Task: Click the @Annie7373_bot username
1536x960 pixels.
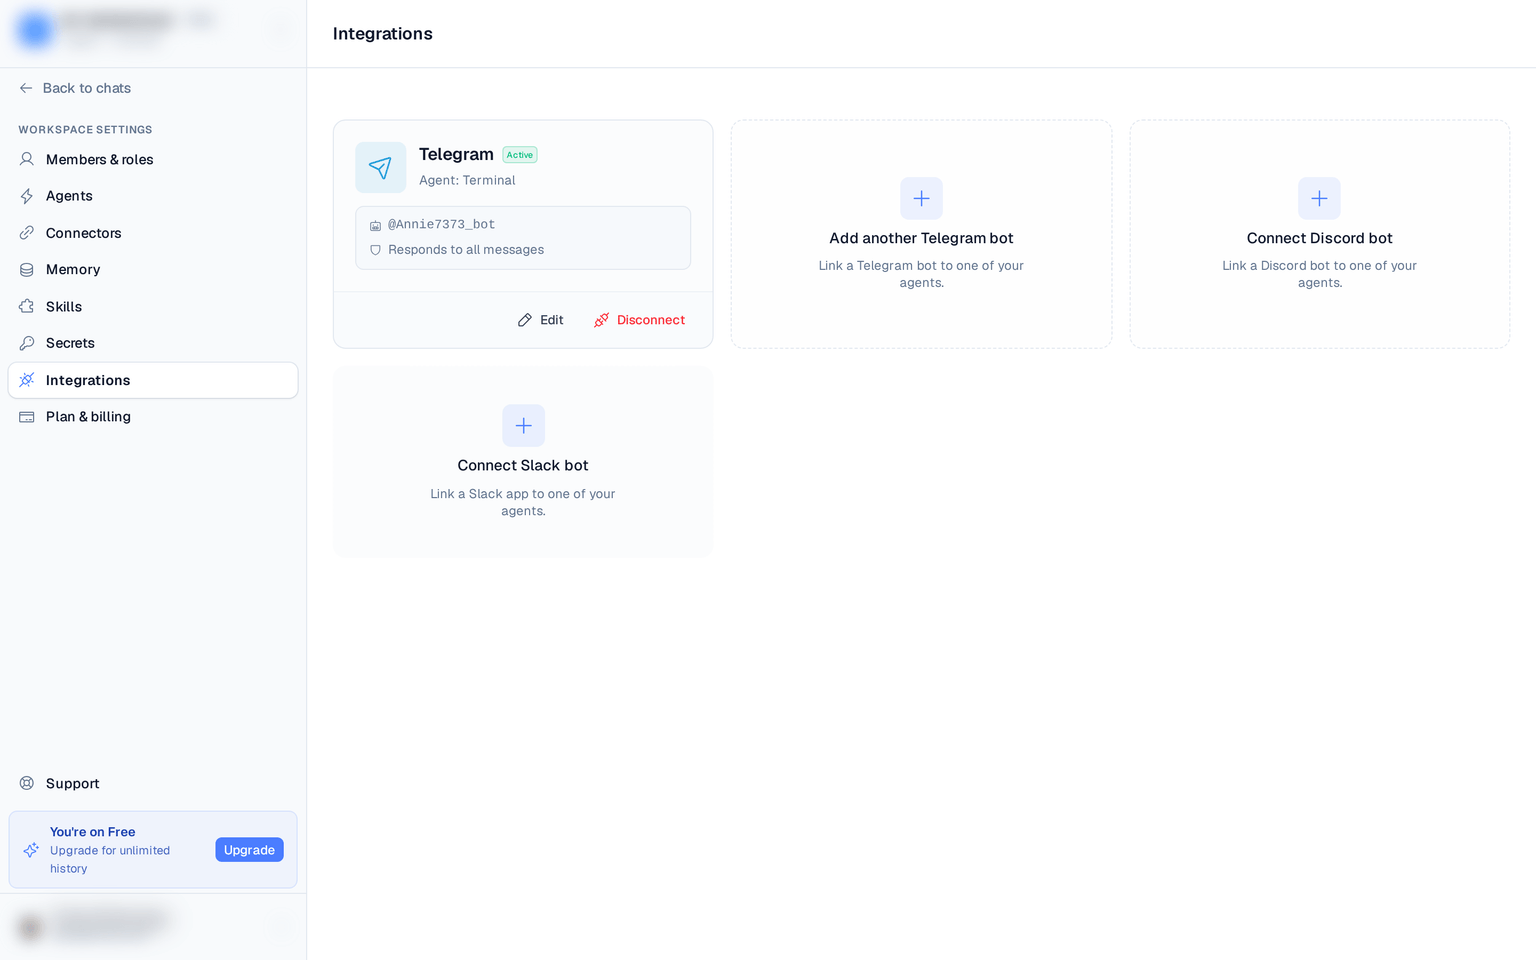Action: tap(441, 224)
